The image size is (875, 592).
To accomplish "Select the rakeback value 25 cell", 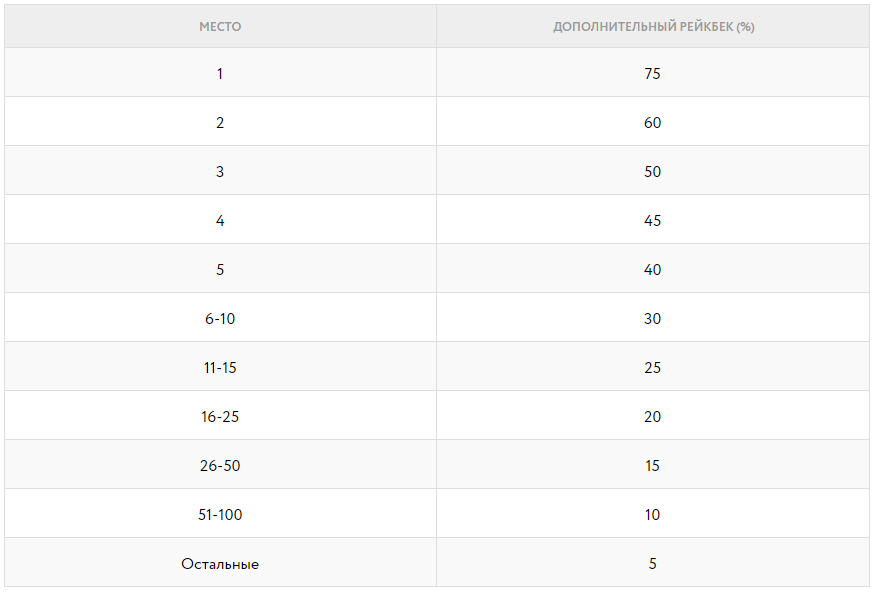I will point(653,368).
